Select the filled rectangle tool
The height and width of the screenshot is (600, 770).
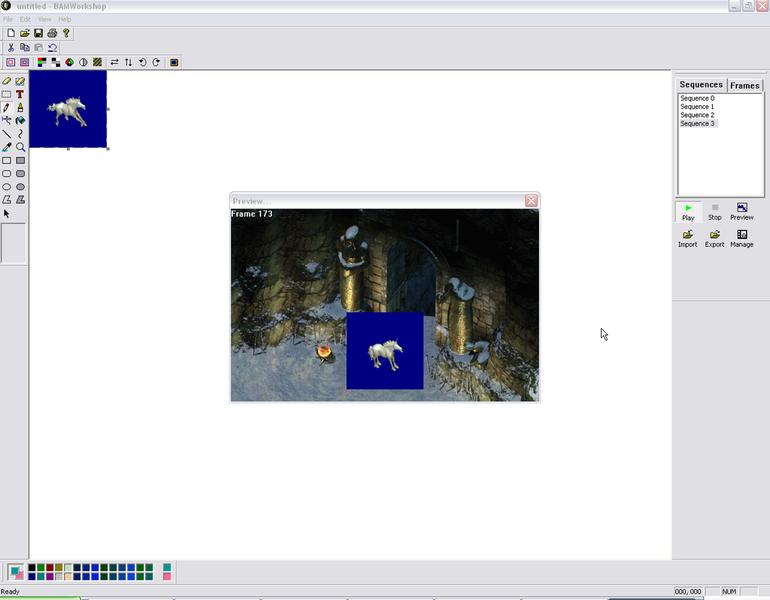(20, 160)
